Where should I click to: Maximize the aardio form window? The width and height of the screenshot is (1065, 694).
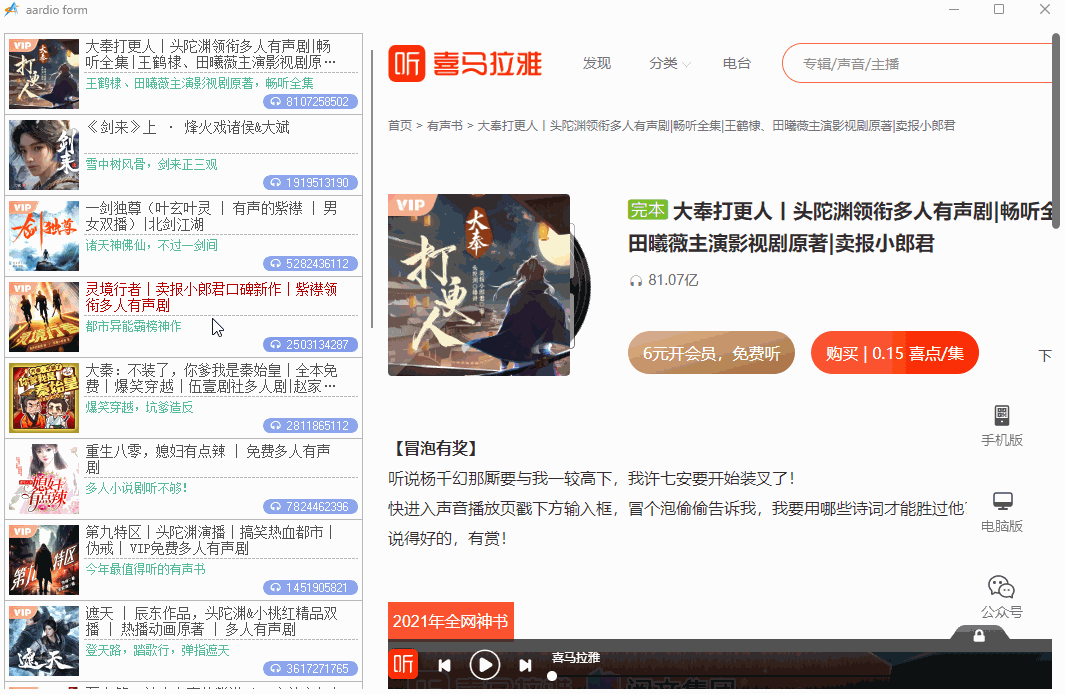point(999,10)
